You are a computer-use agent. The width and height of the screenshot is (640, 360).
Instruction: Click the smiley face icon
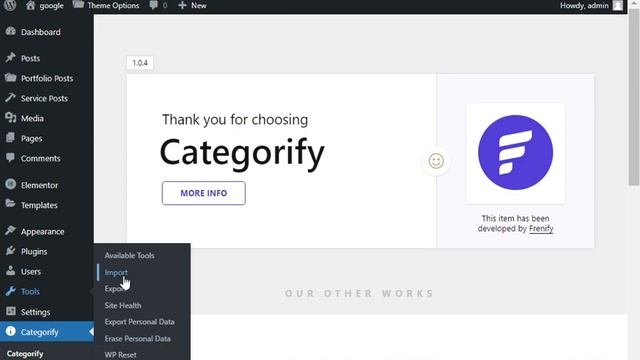(x=436, y=161)
